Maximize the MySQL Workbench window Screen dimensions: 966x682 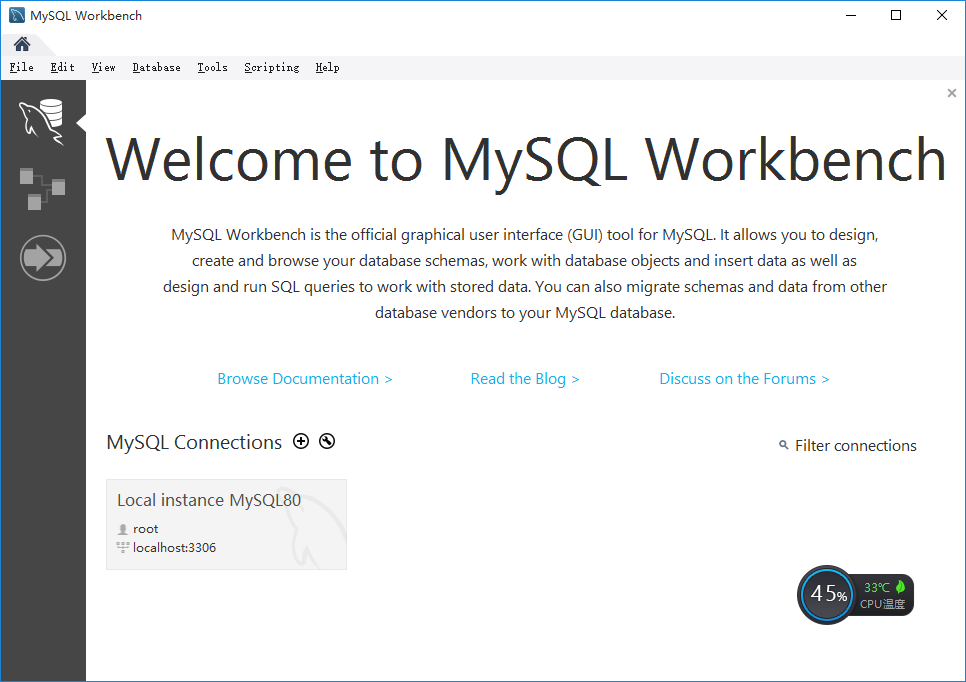pyautogui.click(x=896, y=15)
